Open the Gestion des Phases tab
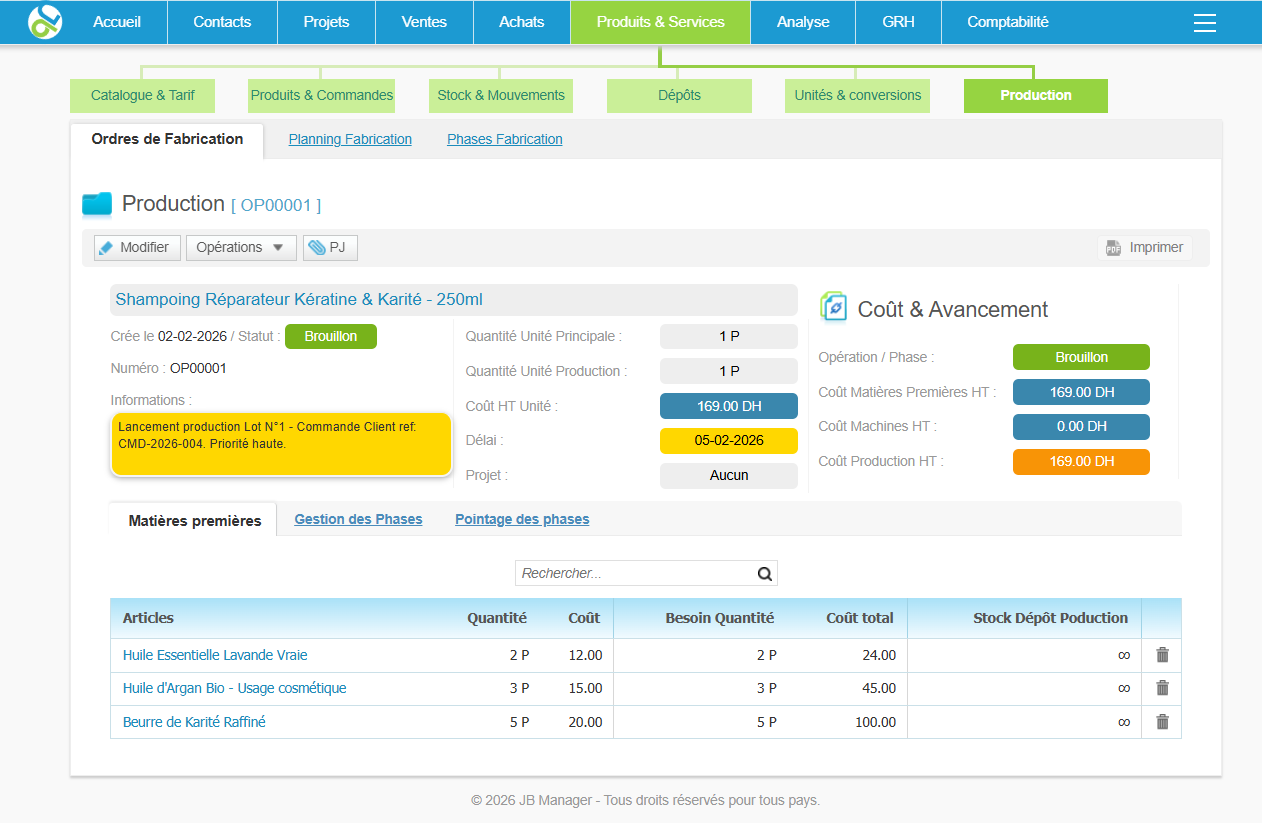The width and height of the screenshot is (1262, 823). (x=358, y=520)
